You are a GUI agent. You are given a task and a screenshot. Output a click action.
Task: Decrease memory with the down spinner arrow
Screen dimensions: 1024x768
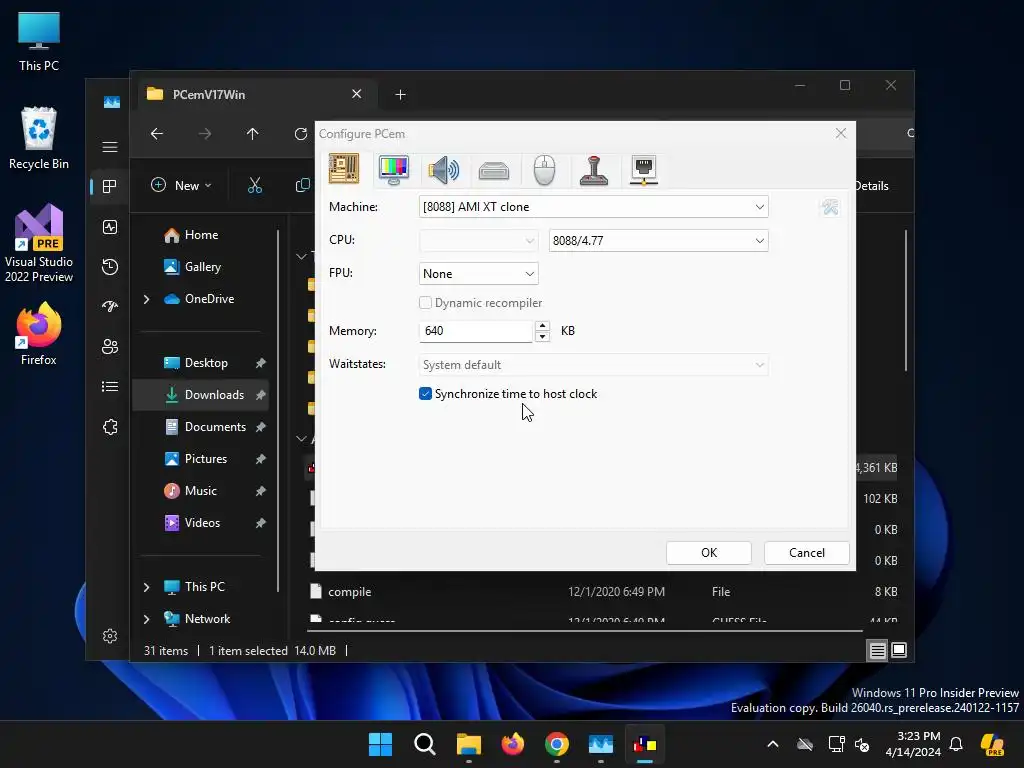click(542, 337)
